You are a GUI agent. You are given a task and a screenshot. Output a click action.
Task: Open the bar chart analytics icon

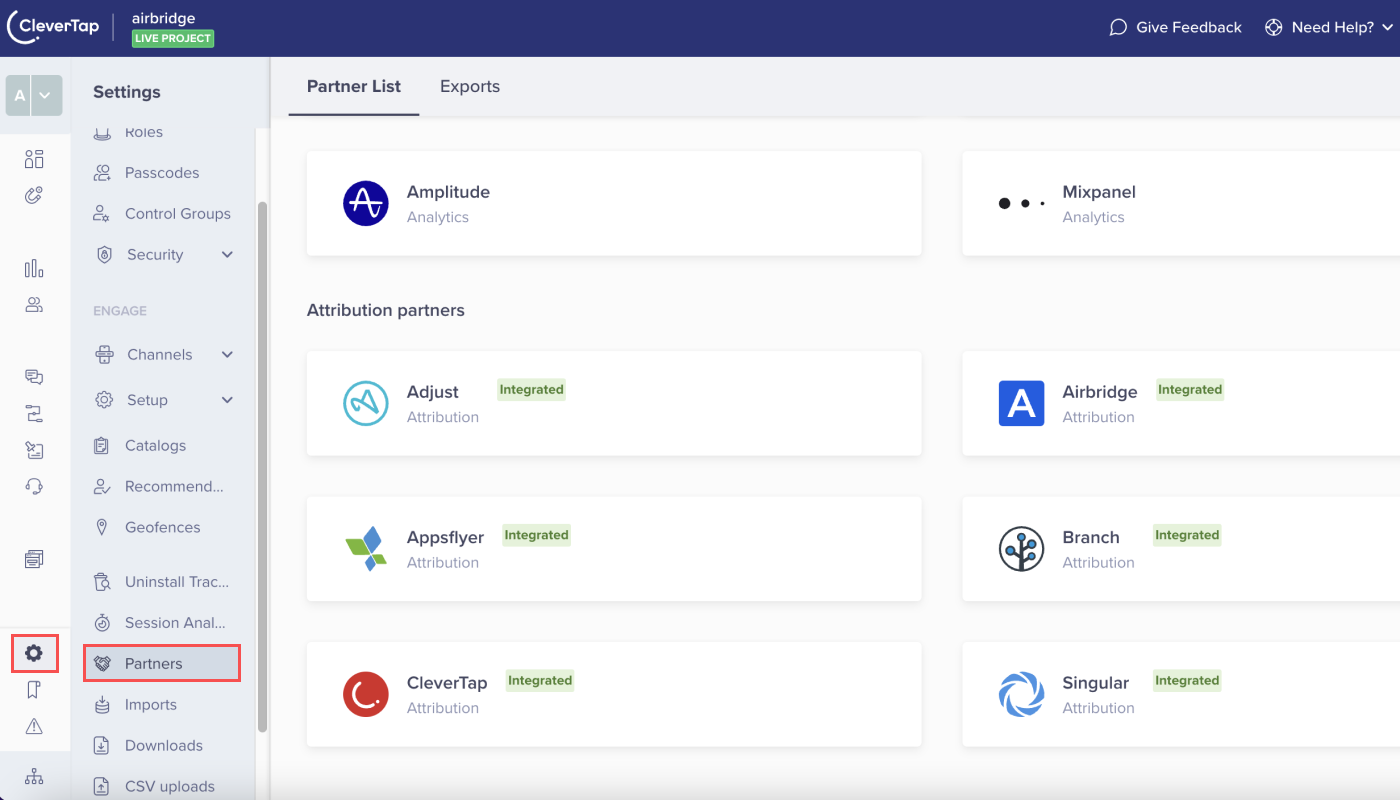click(34, 268)
